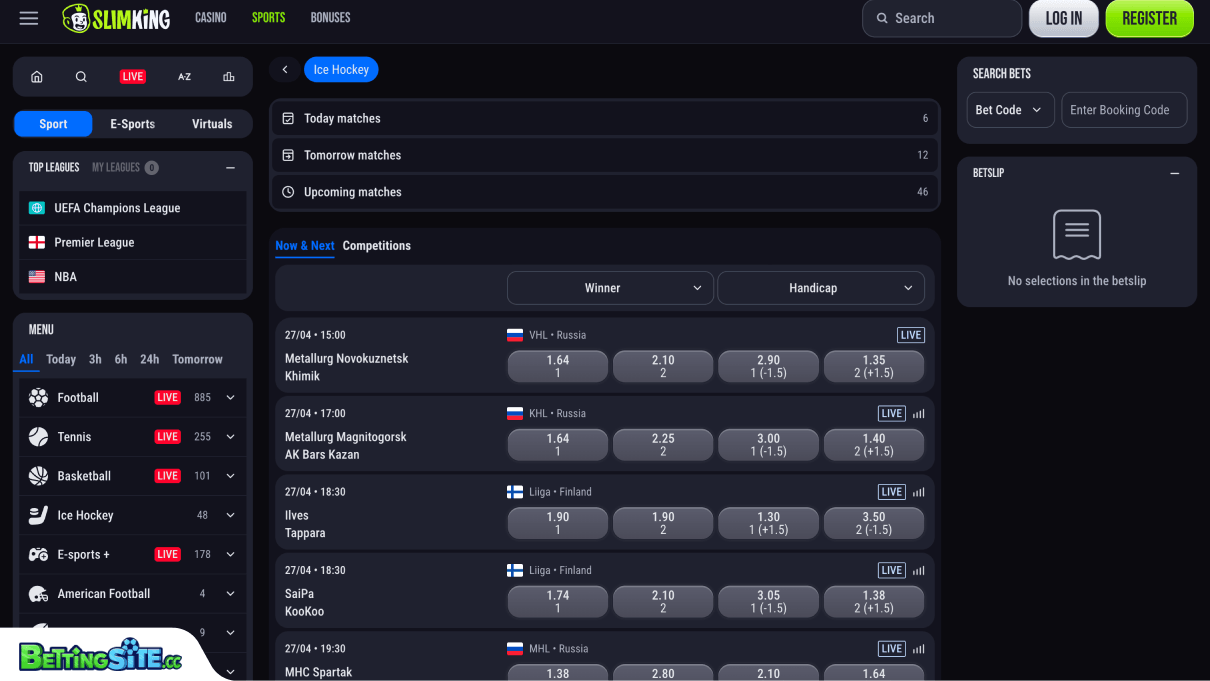The width and height of the screenshot is (1210, 681).
Task: Open the hamburger menu at top left
Action: click(28, 18)
